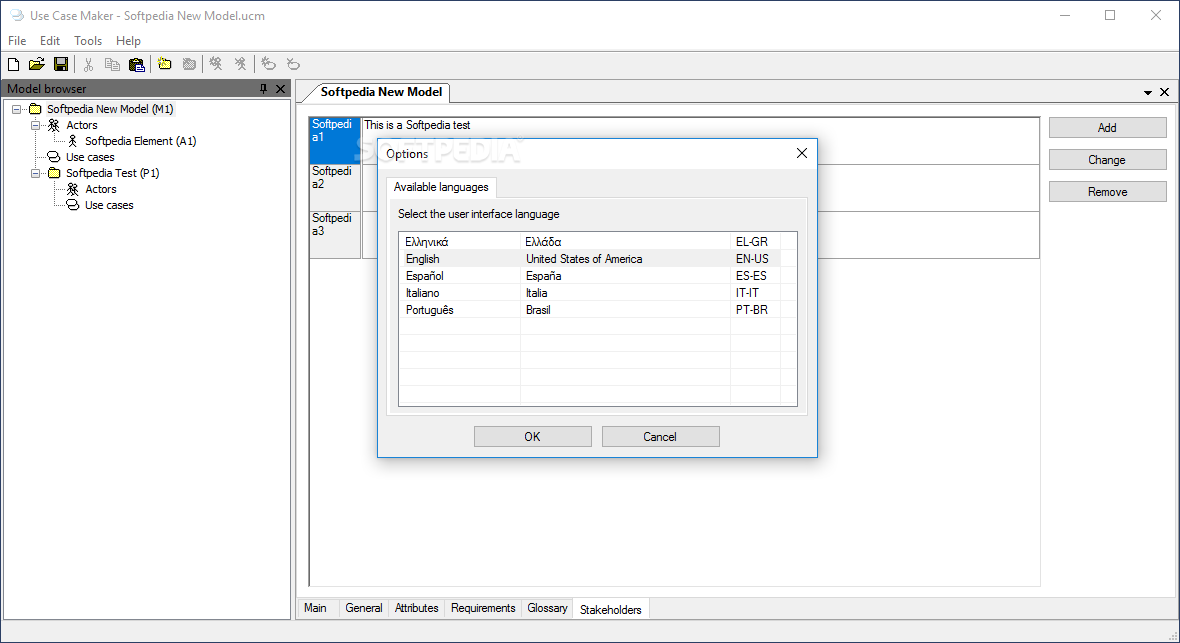Switch to the Requirements tab
Screen dimensions: 1180x643
pyautogui.click(x=483, y=608)
